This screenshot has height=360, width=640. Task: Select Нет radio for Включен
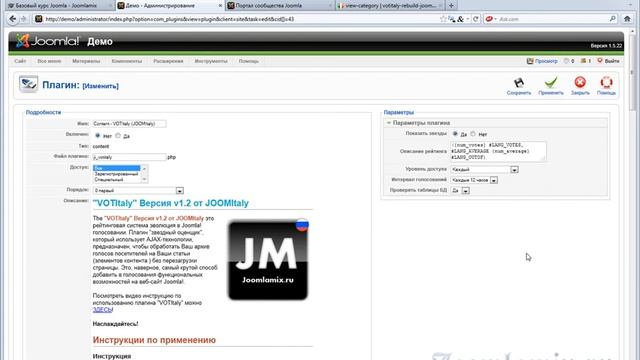[98, 136]
